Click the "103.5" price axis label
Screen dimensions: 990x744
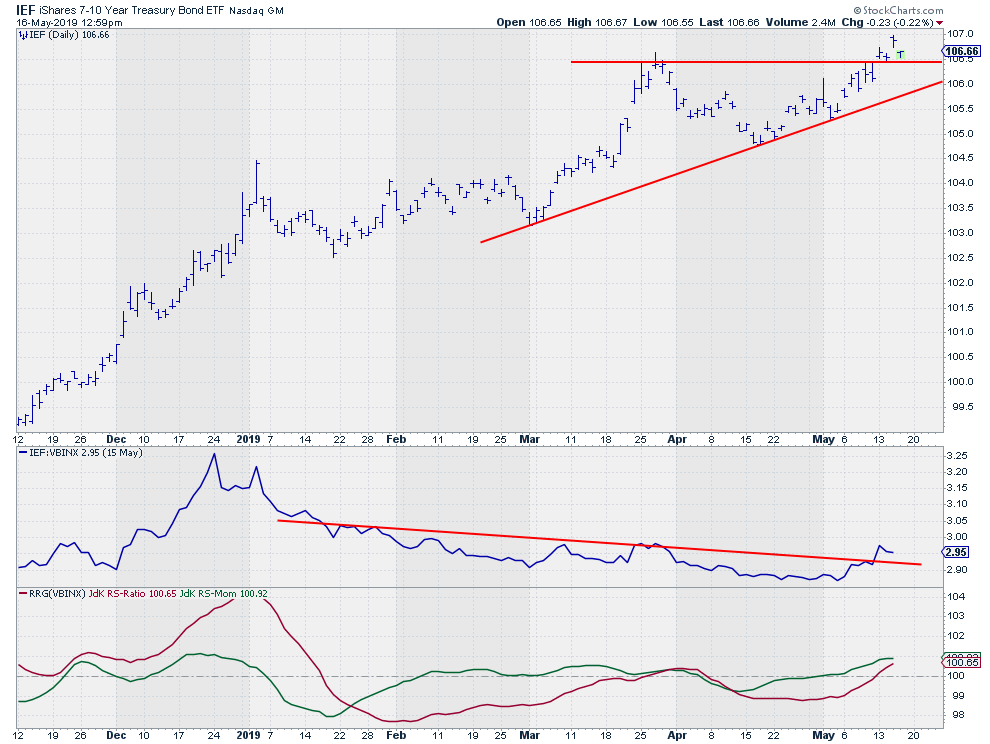pos(958,208)
